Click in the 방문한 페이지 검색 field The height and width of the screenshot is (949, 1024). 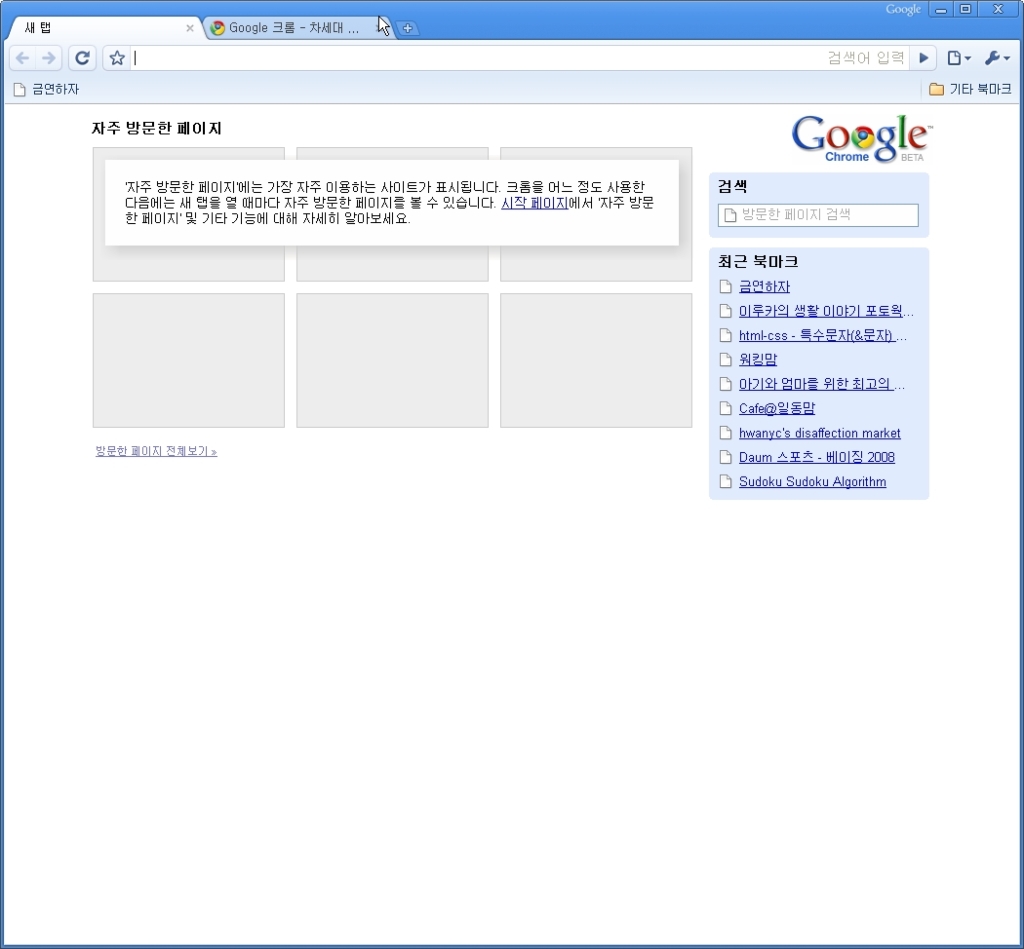pos(818,215)
